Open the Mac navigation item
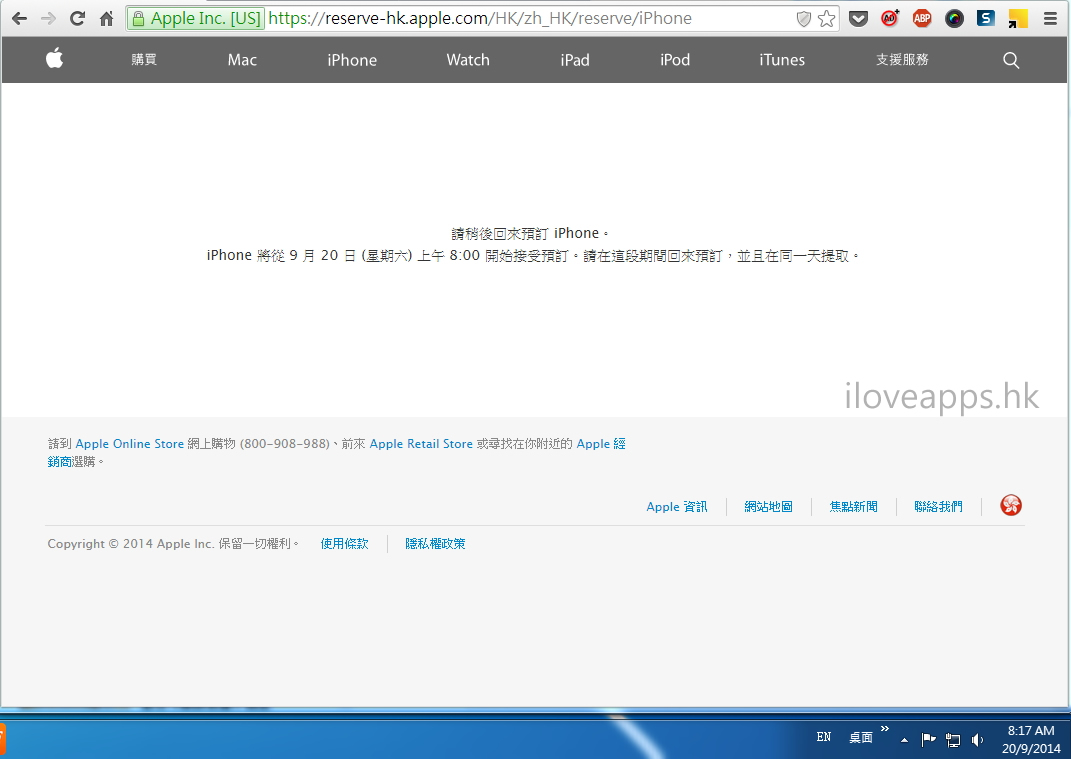The width and height of the screenshot is (1071, 759). (x=242, y=60)
